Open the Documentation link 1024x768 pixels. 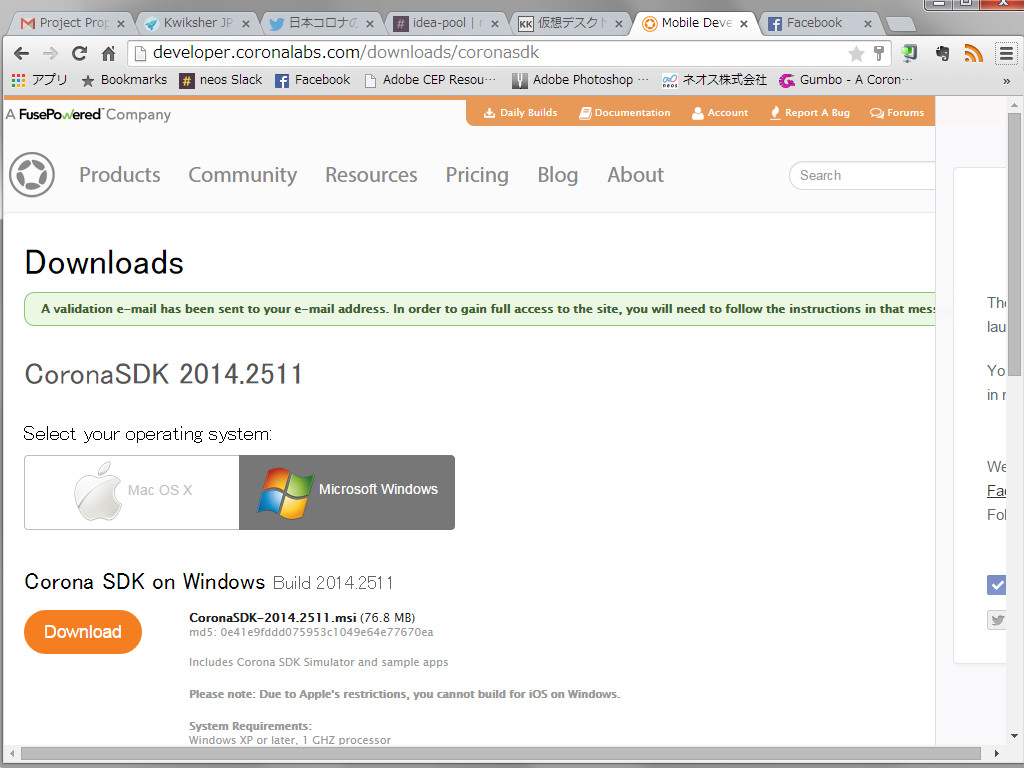[x=624, y=113]
